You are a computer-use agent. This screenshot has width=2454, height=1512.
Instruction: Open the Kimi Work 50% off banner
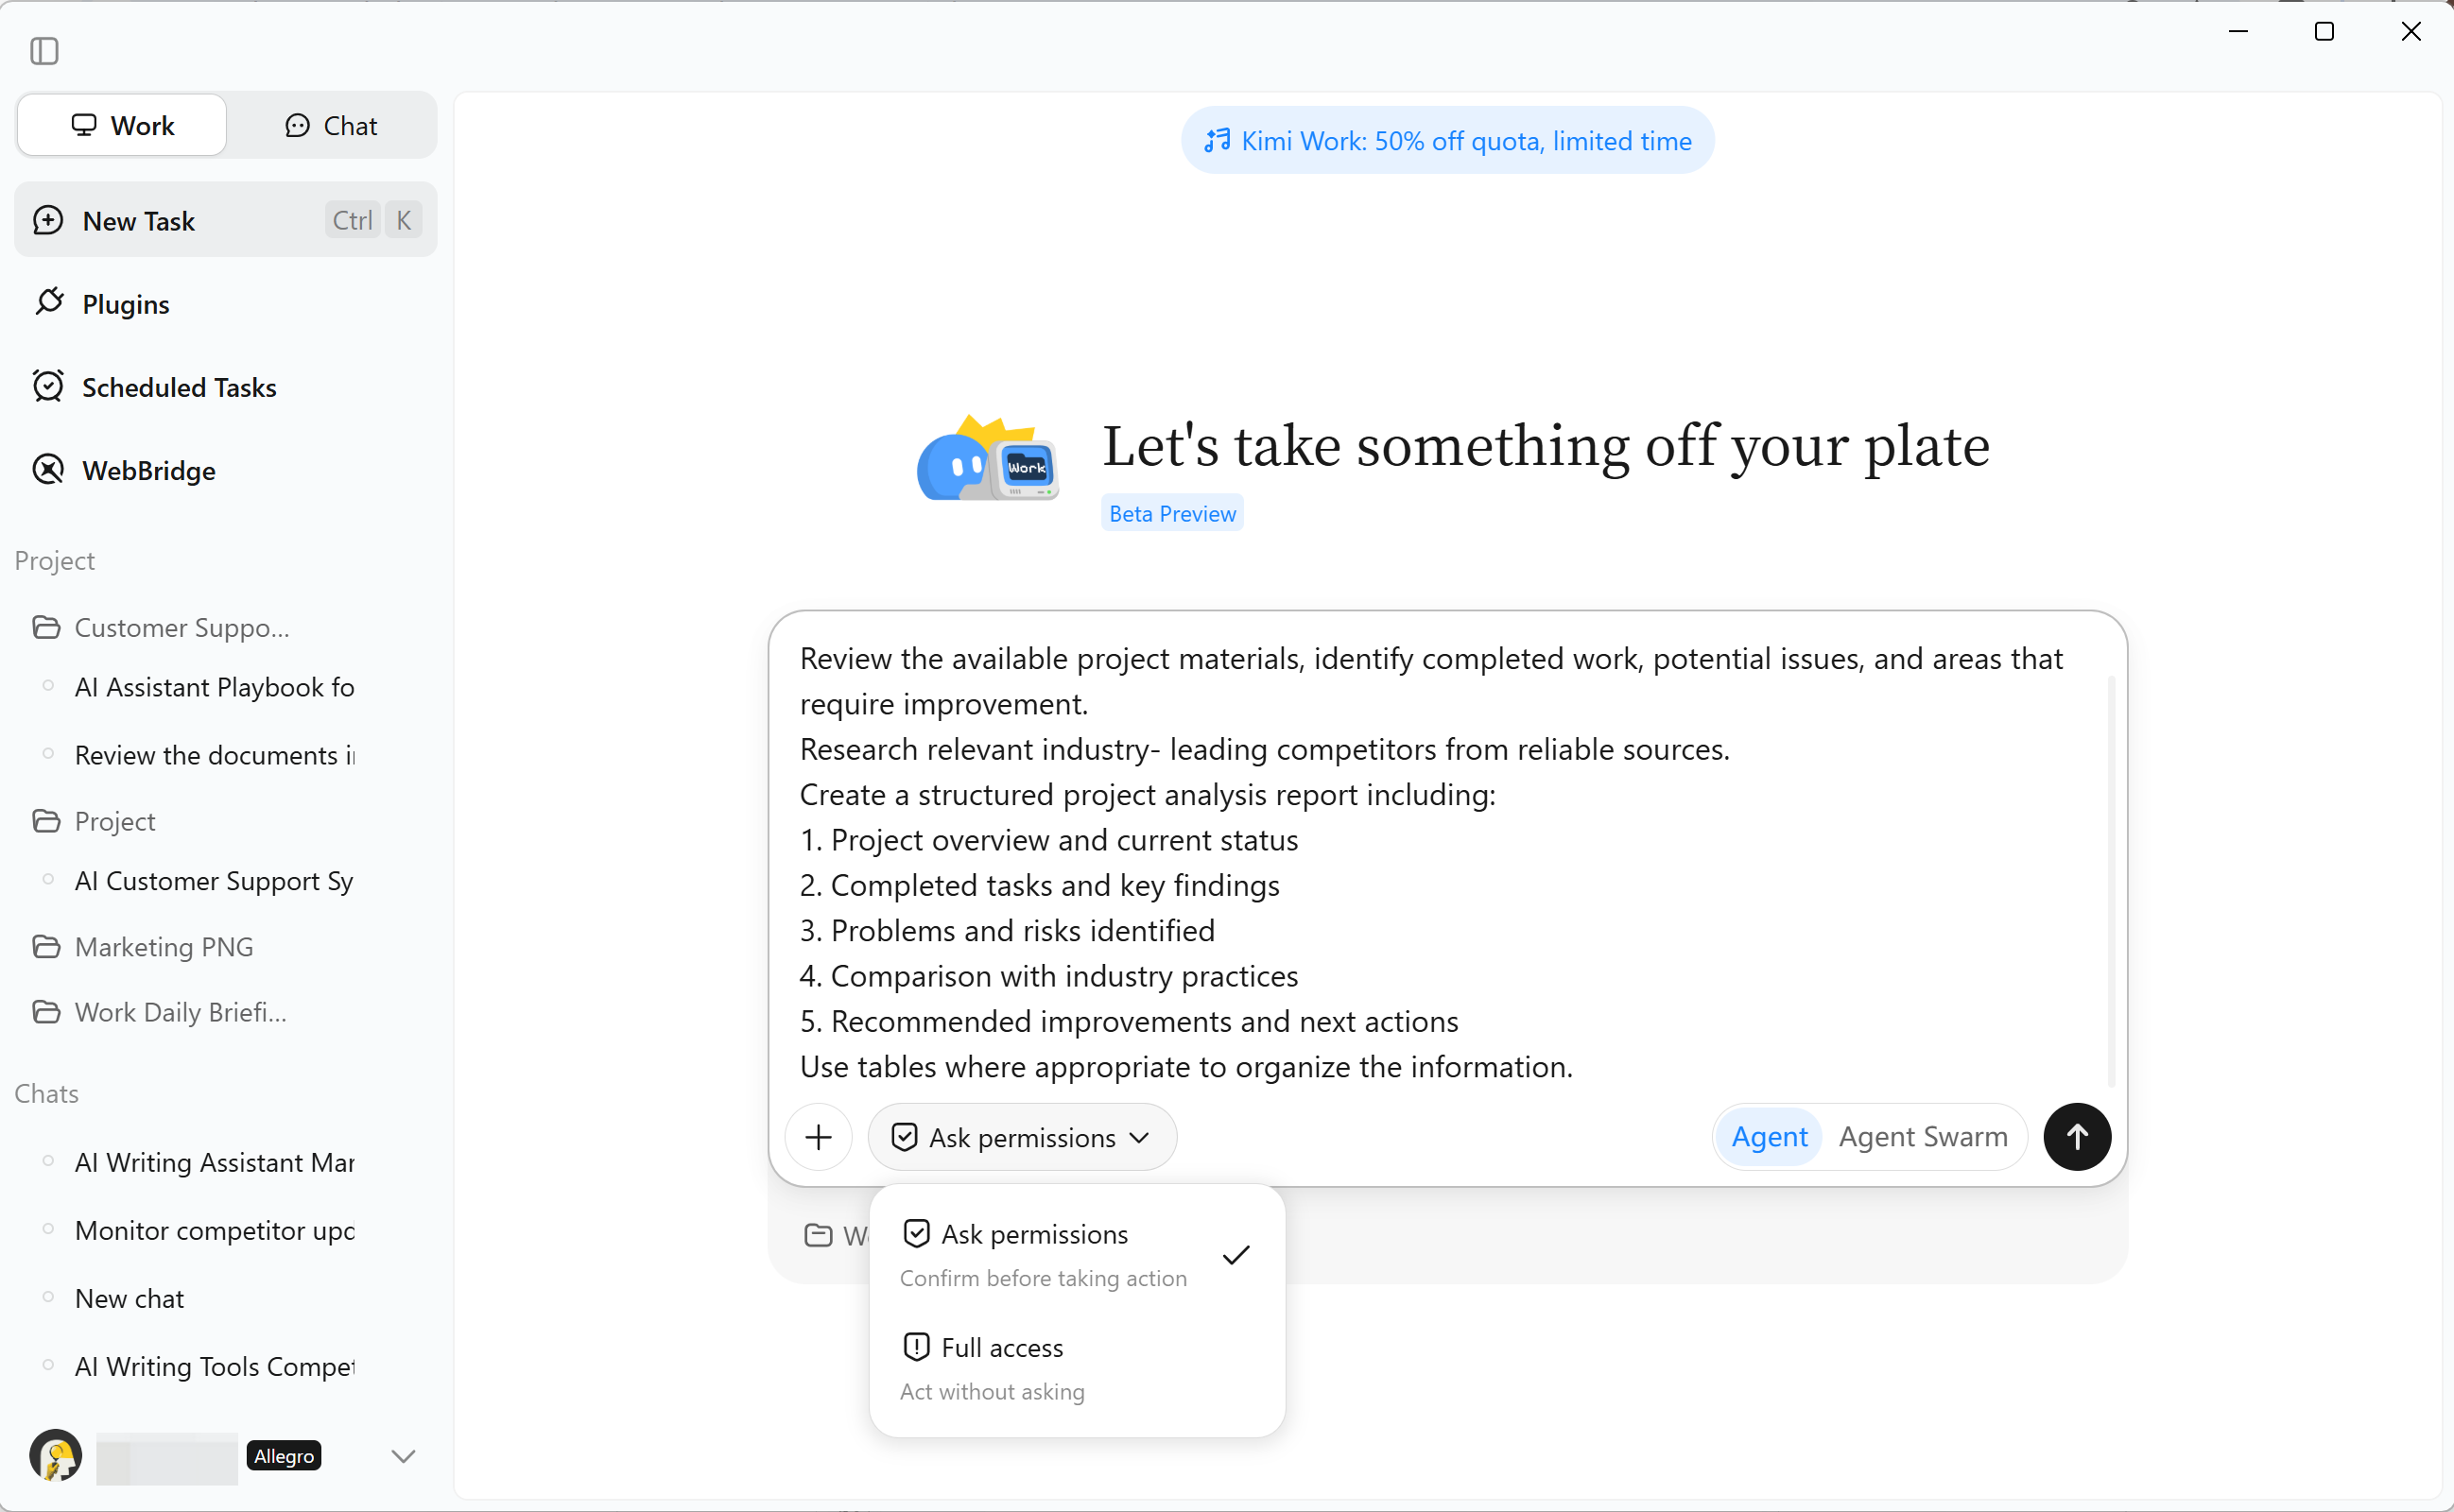click(1447, 140)
